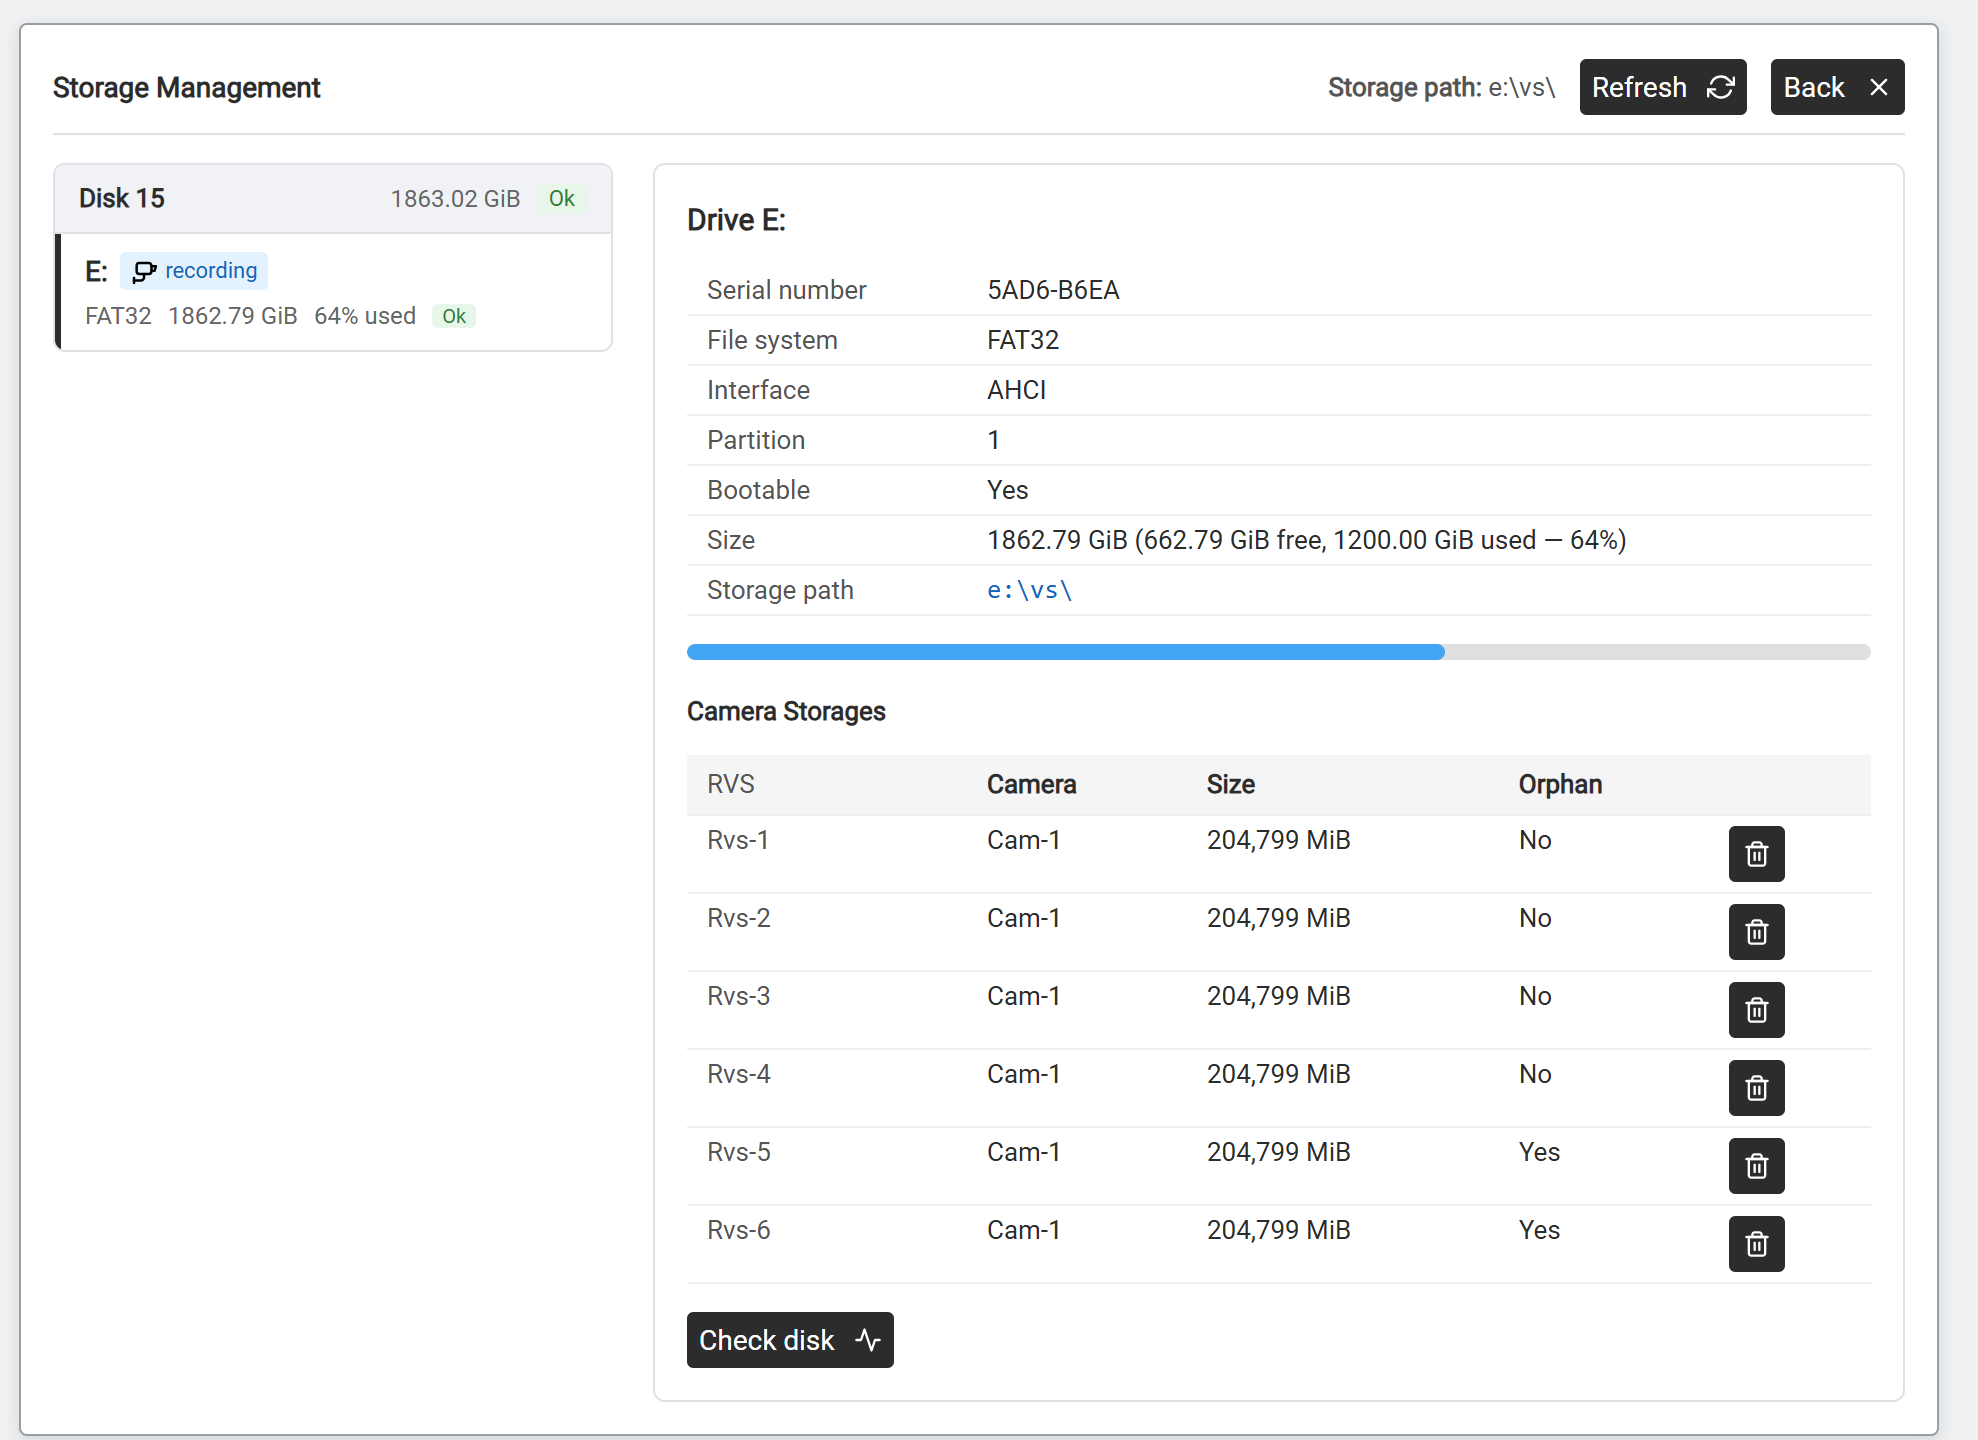Click the Camera column header
The image size is (1978, 1440).
pyautogui.click(x=1031, y=784)
